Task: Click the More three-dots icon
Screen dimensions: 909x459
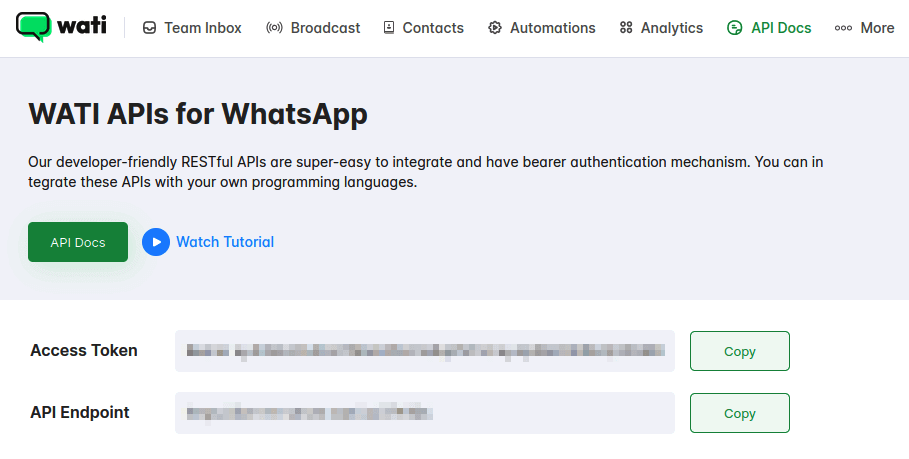Action: coord(843,28)
